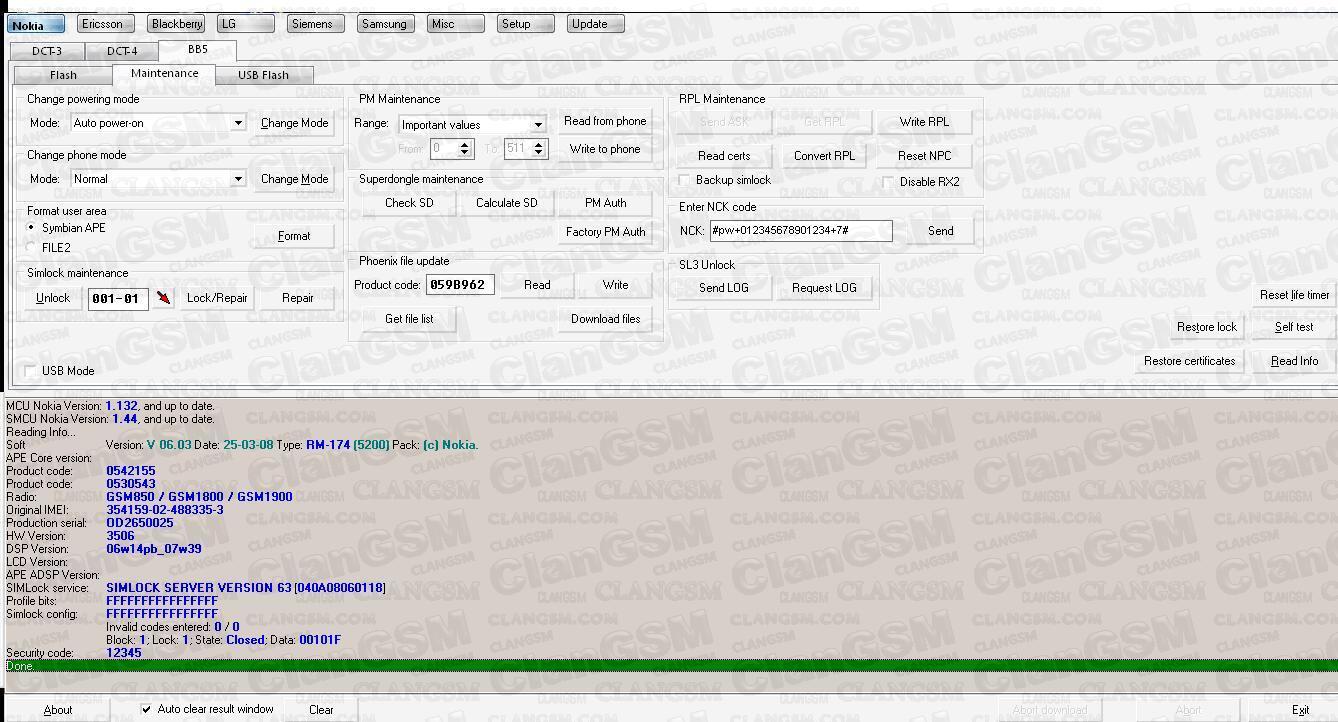Click the Self test button
The image size is (1338, 722).
tap(1294, 327)
